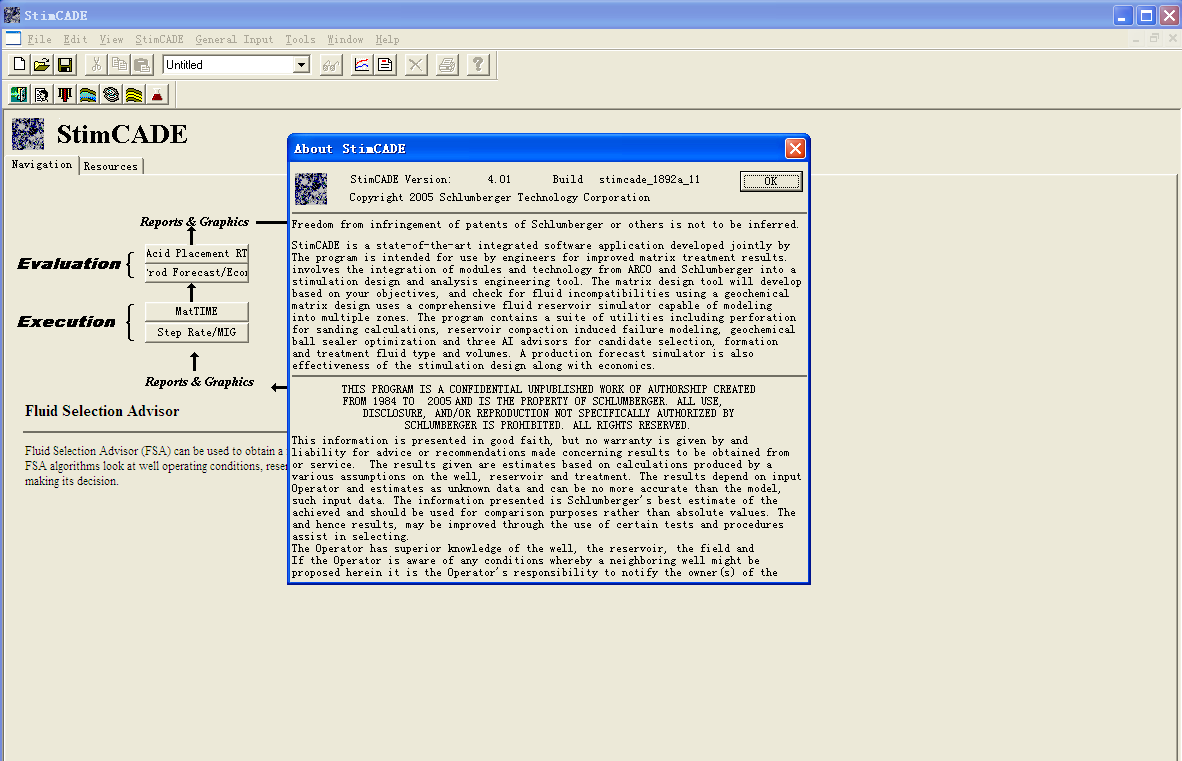1182x761 pixels.
Task: Save with the floppy disk icon
Action: pyautogui.click(x=66, y=65)
